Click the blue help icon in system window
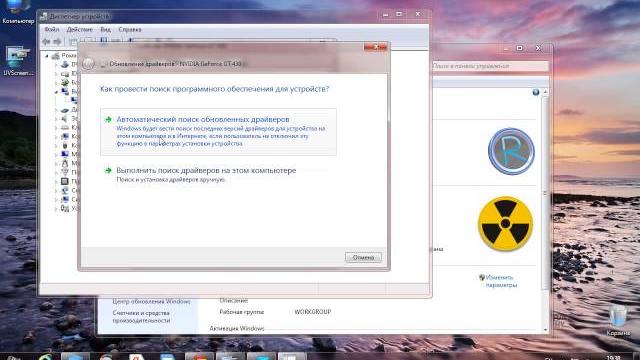The height and width of the screenshot is (360, 640). pyautogui.click(x=536, y=93)
